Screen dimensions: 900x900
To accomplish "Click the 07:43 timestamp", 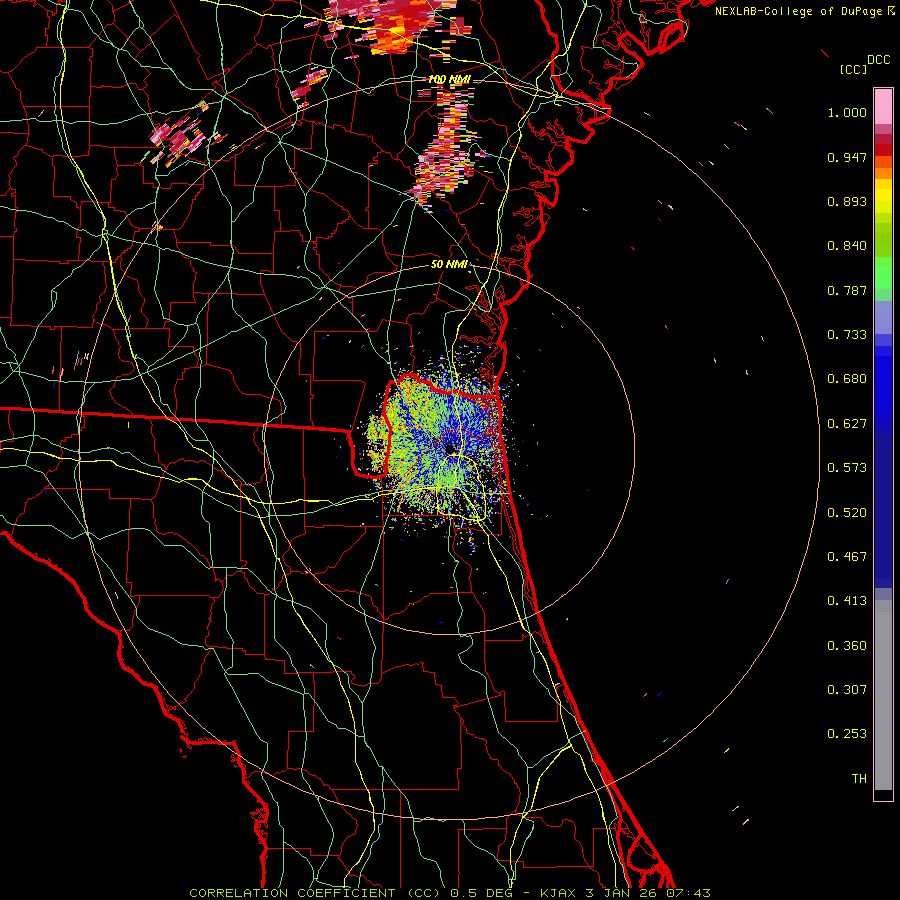I will [x=688, y=893].
